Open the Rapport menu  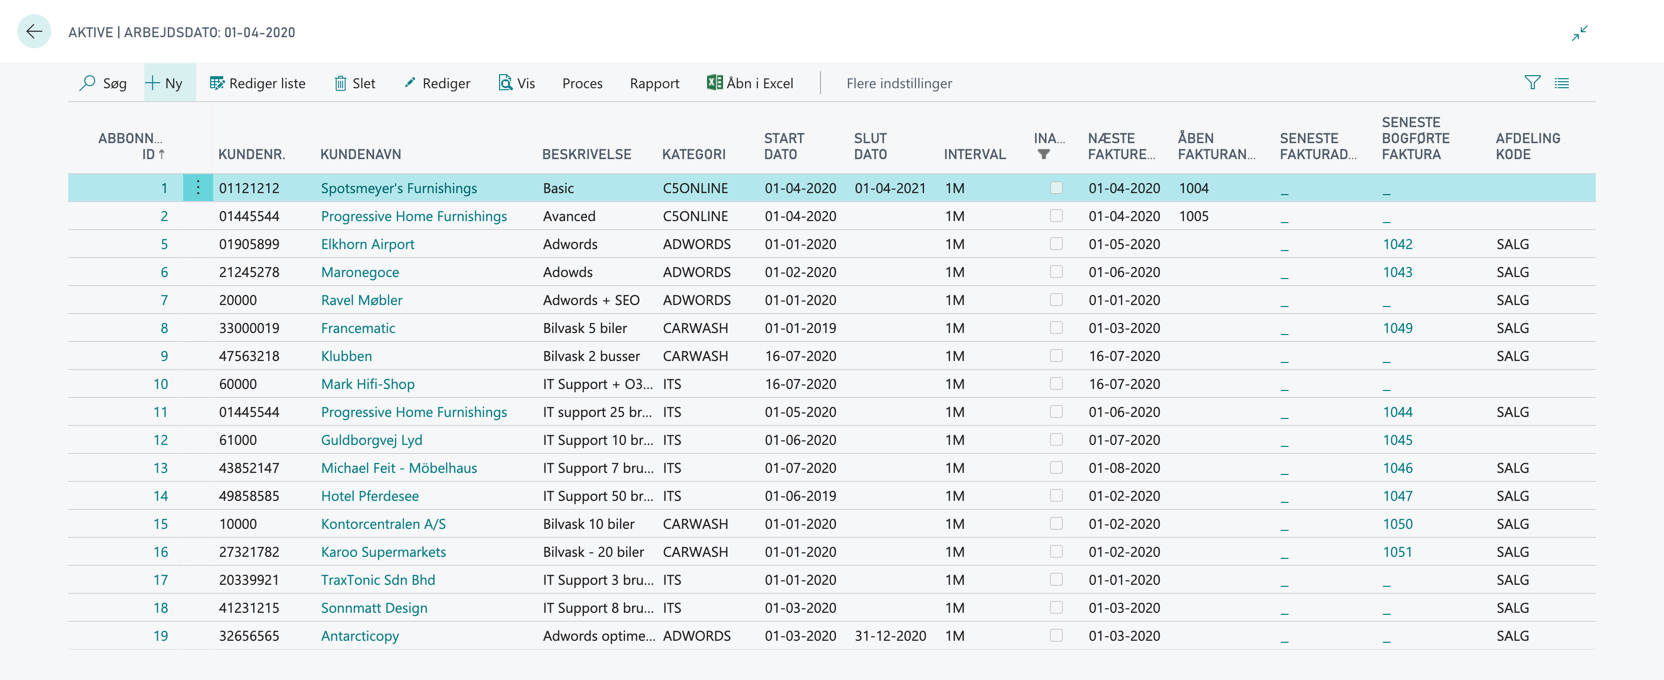click(x=654, y=83)
